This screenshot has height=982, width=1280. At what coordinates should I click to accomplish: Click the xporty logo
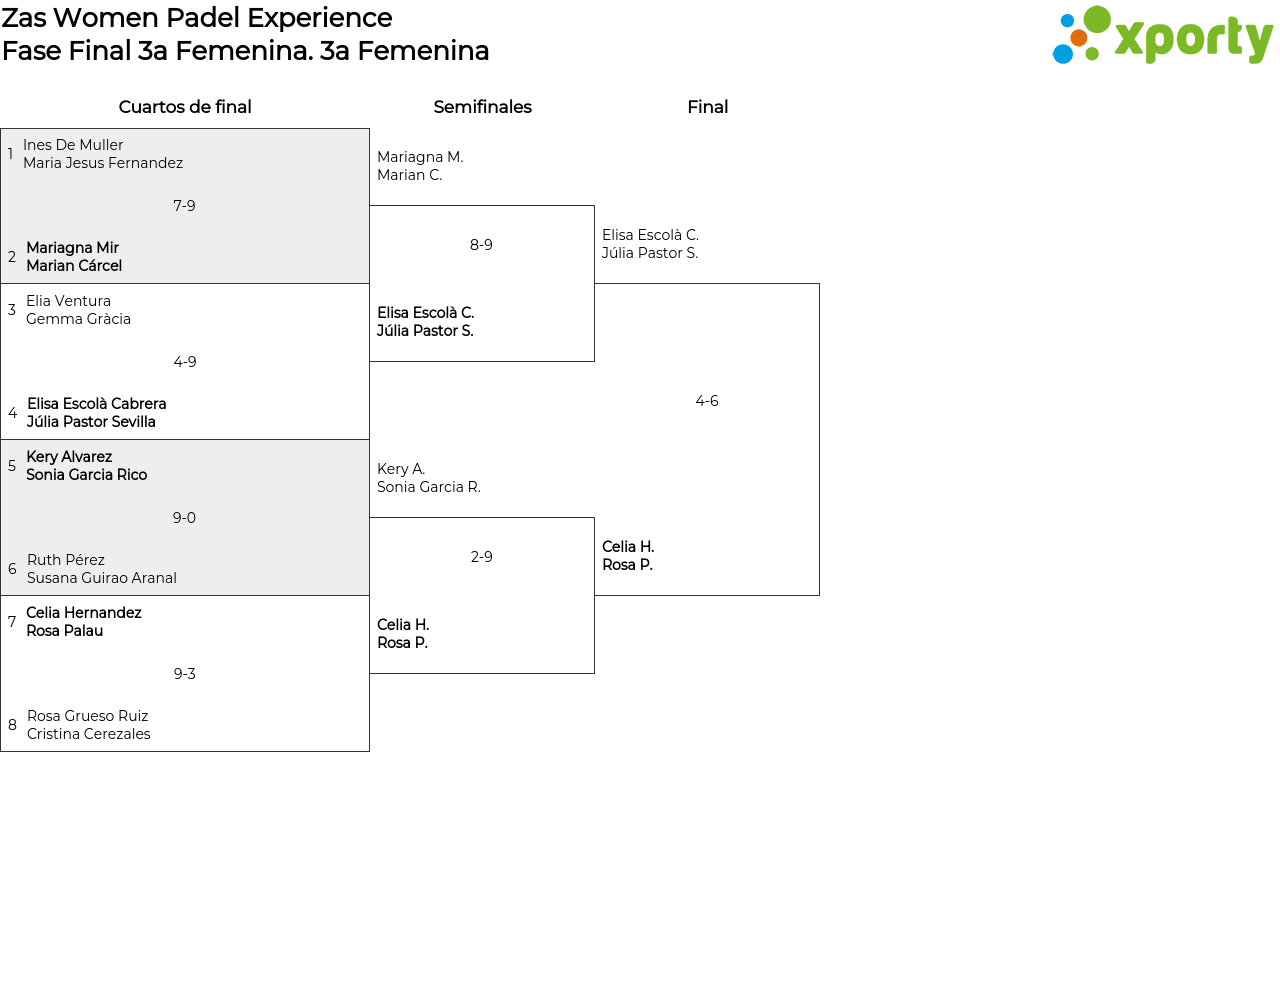coord(1162,37)
